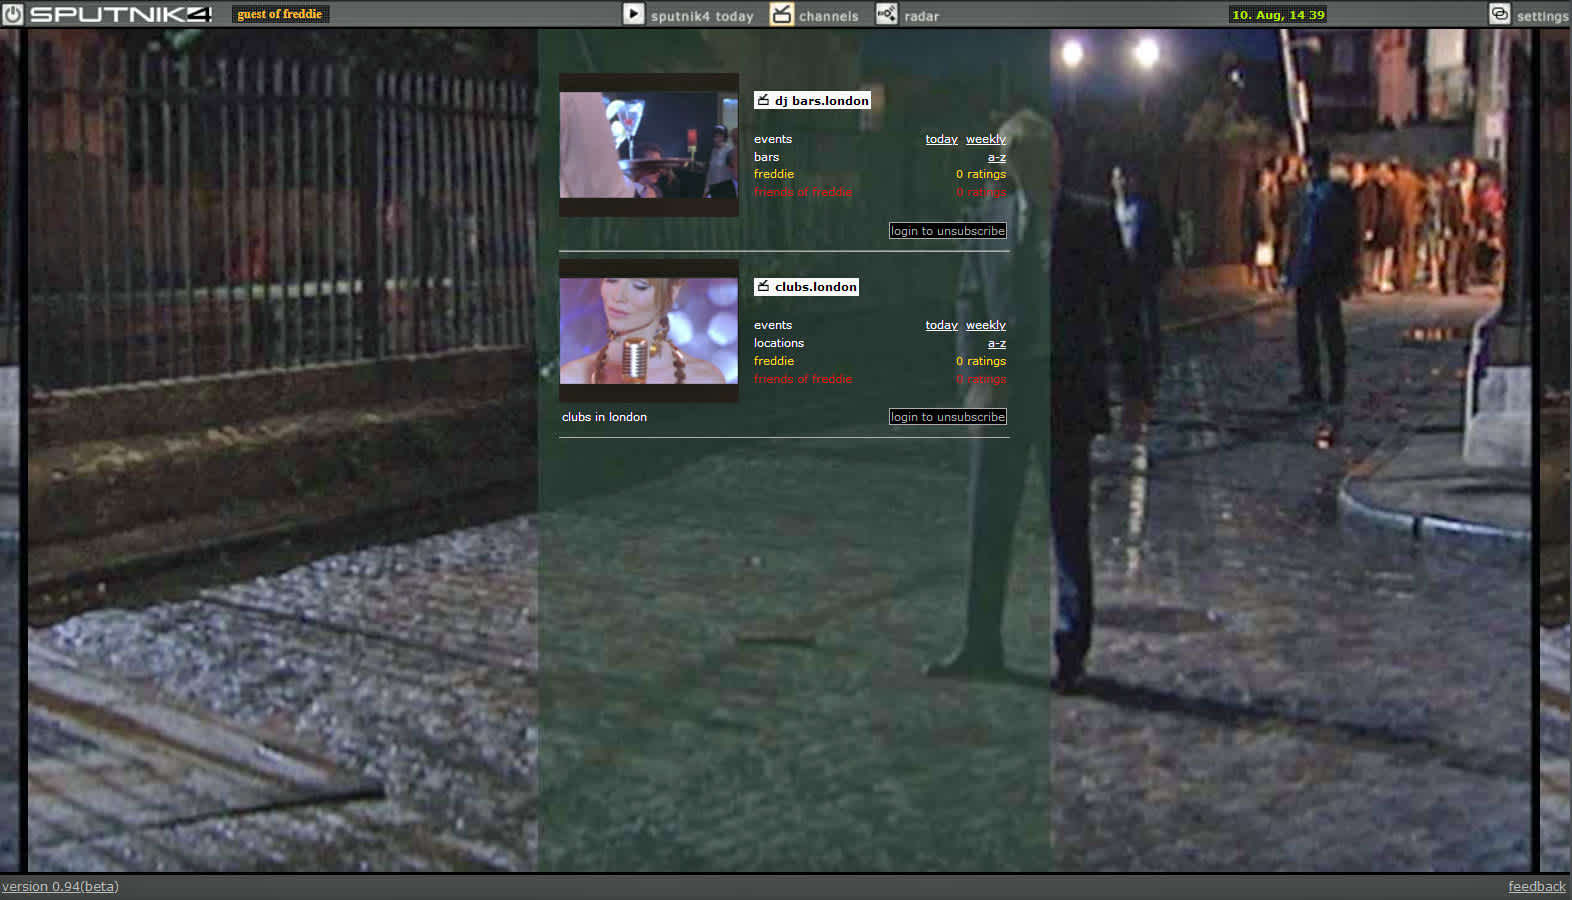The width and height of the screenshot is (1572, 900).
Task: Click 0 ratings next to freddie in dj bars.london
Action: click(x=981, y=174)
